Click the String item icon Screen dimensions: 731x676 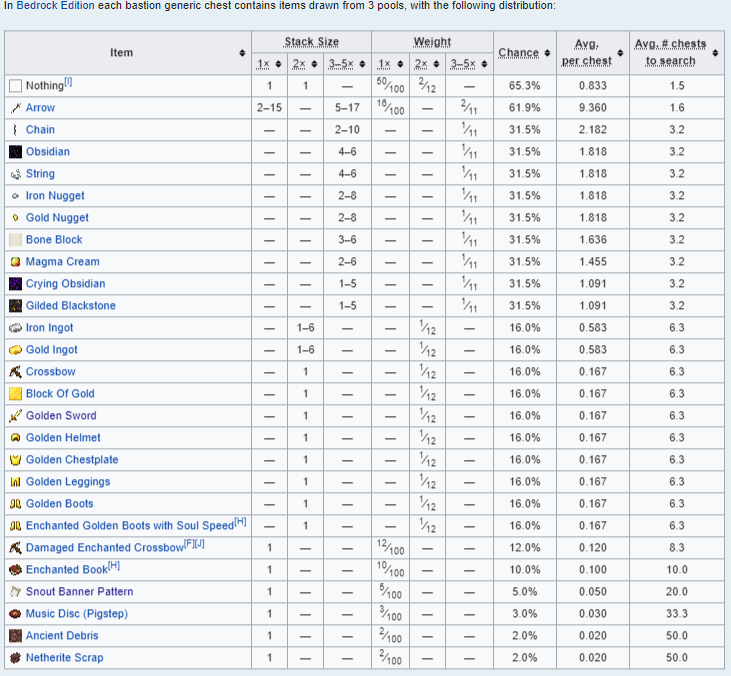(x=15, y=174)
